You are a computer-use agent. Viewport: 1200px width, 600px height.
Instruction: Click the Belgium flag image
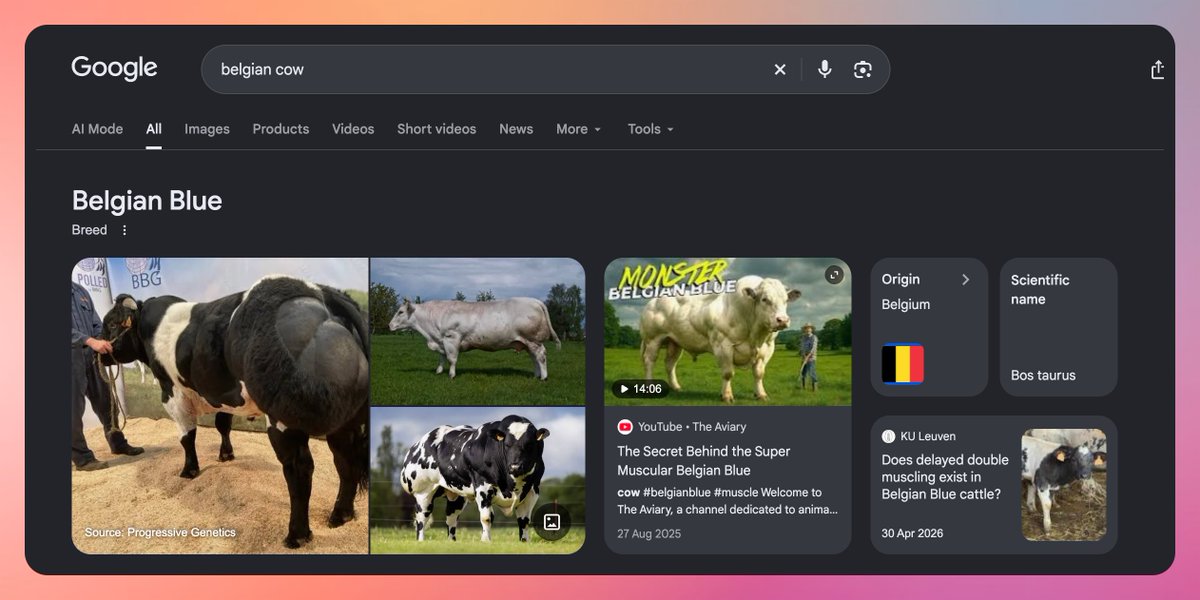[902, 364]
